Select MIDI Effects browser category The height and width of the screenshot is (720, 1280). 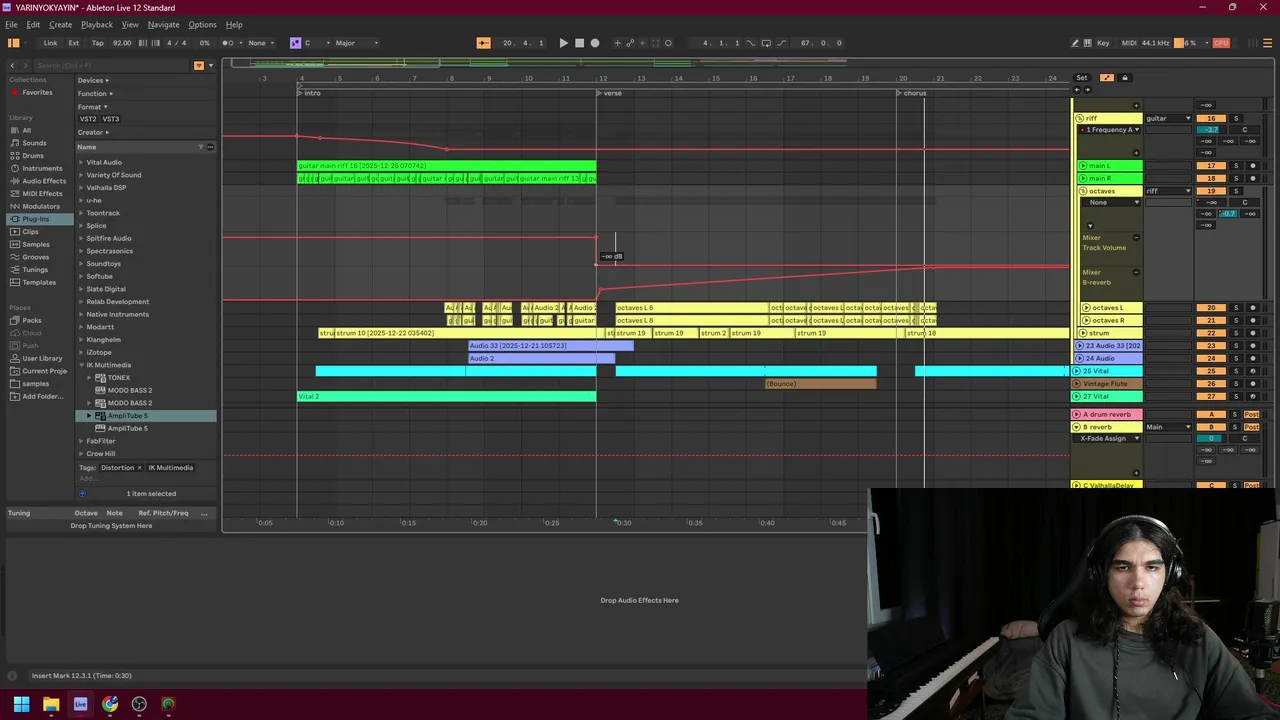coord(42,194)
